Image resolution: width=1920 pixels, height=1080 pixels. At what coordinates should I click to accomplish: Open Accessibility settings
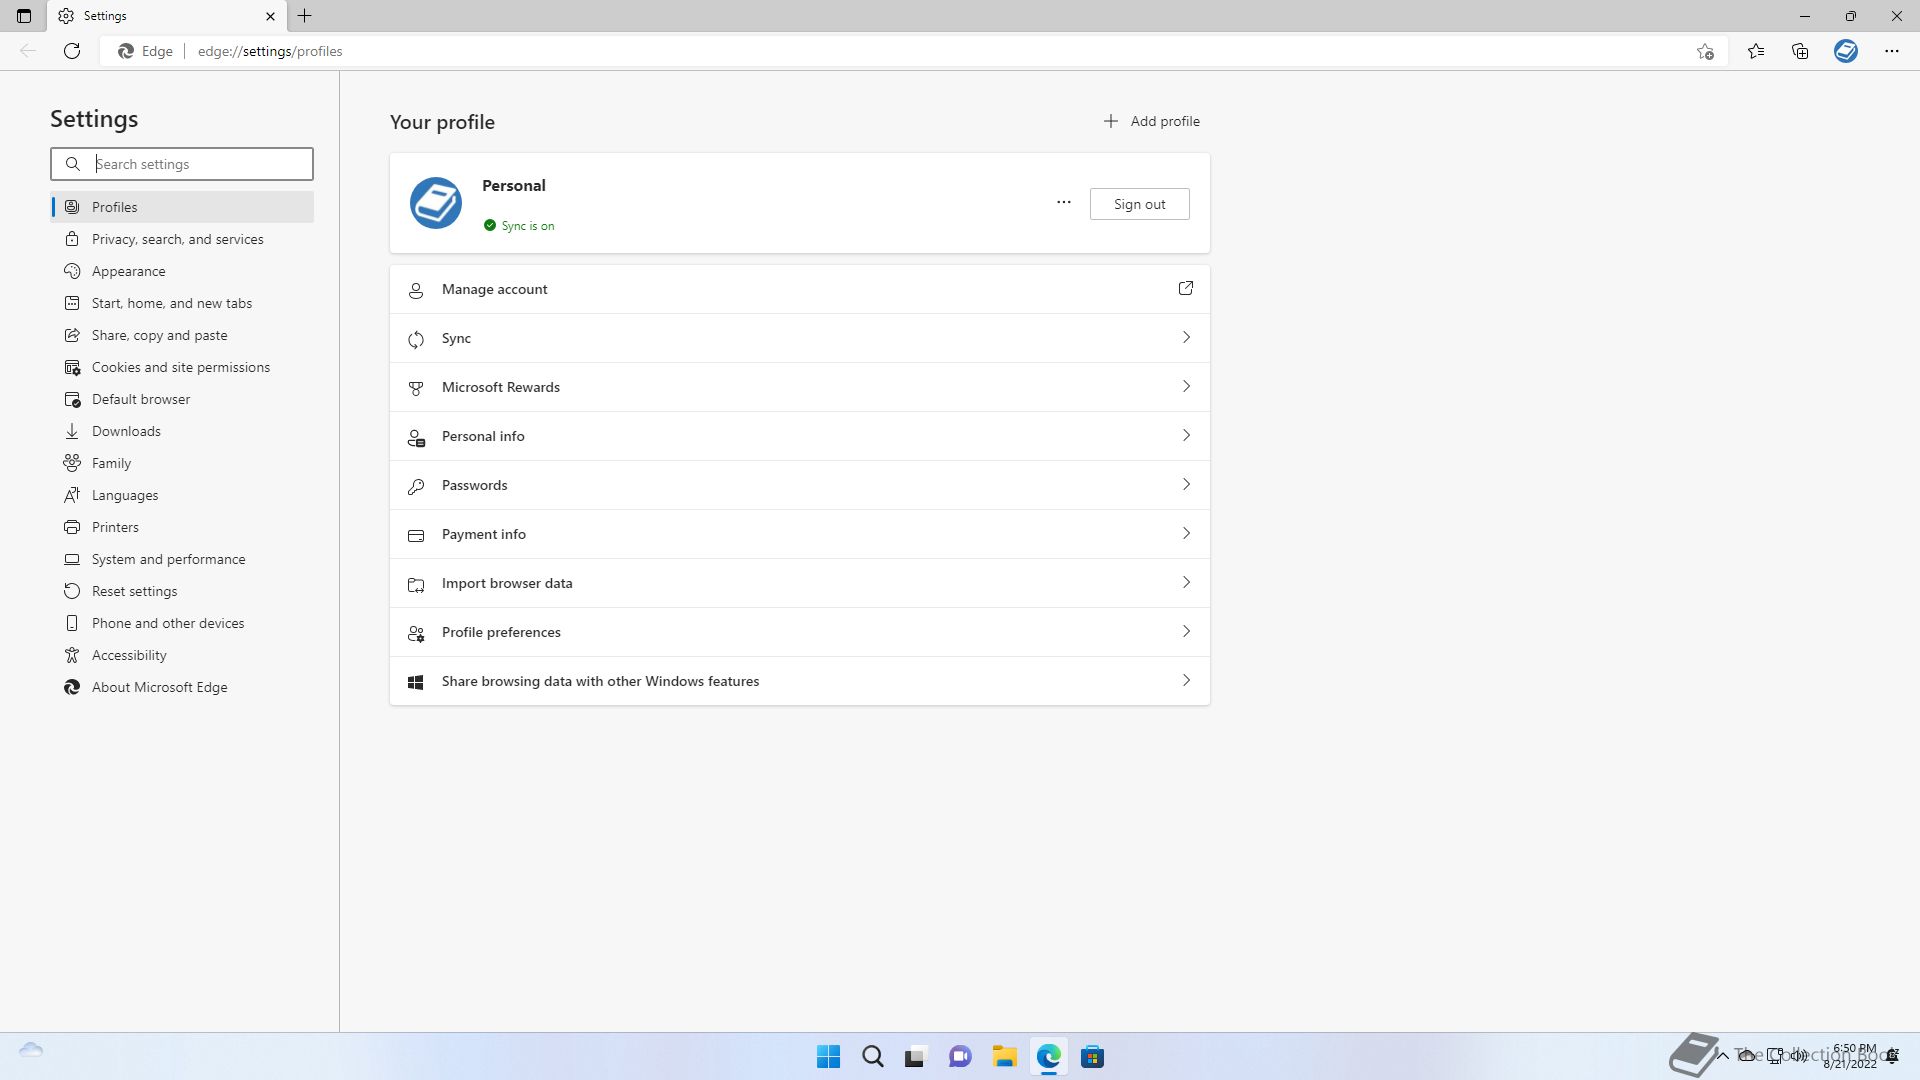coord(182,655)
